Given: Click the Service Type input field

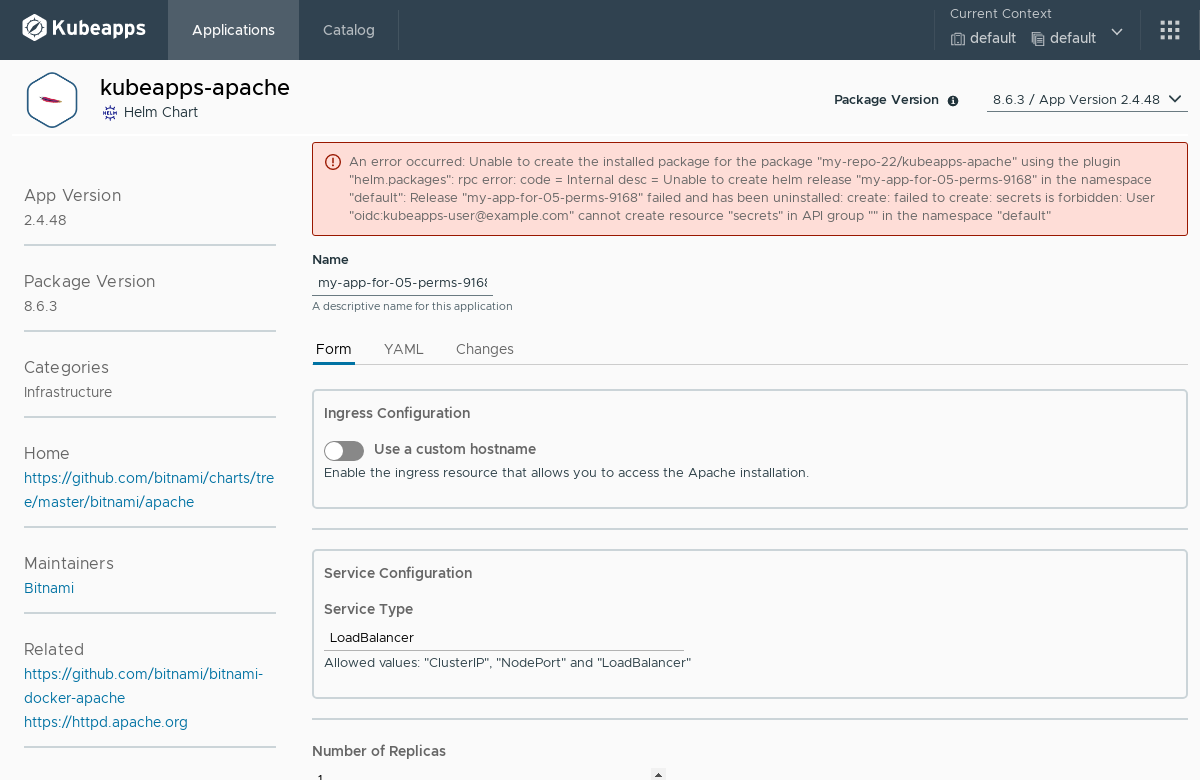Looking at the screenshot, I should pos(504,638).
